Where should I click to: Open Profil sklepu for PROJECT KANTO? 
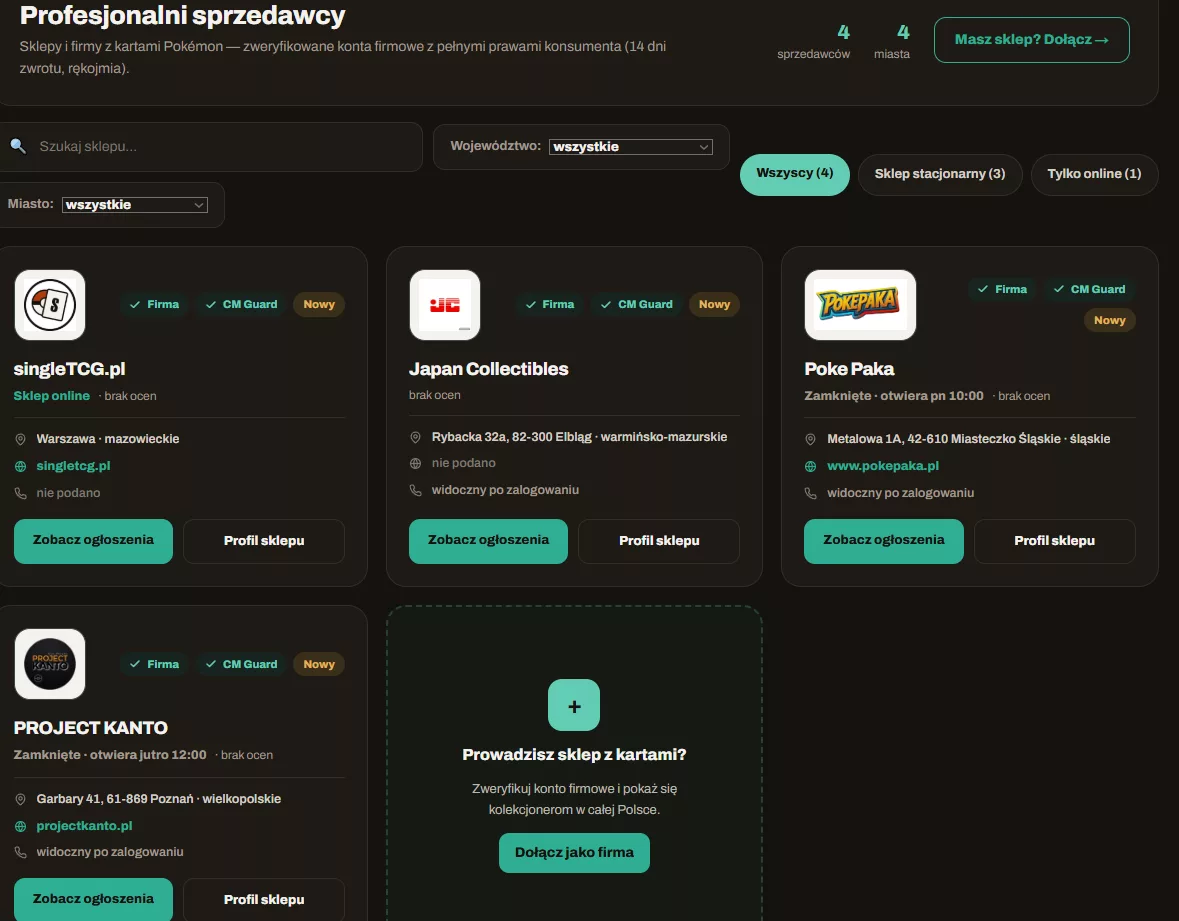tap(264, 900)
